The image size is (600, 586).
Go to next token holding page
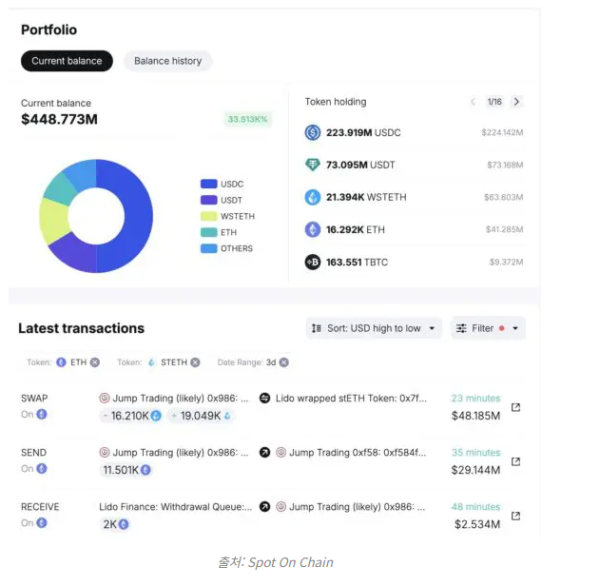[x=516, y=102]
